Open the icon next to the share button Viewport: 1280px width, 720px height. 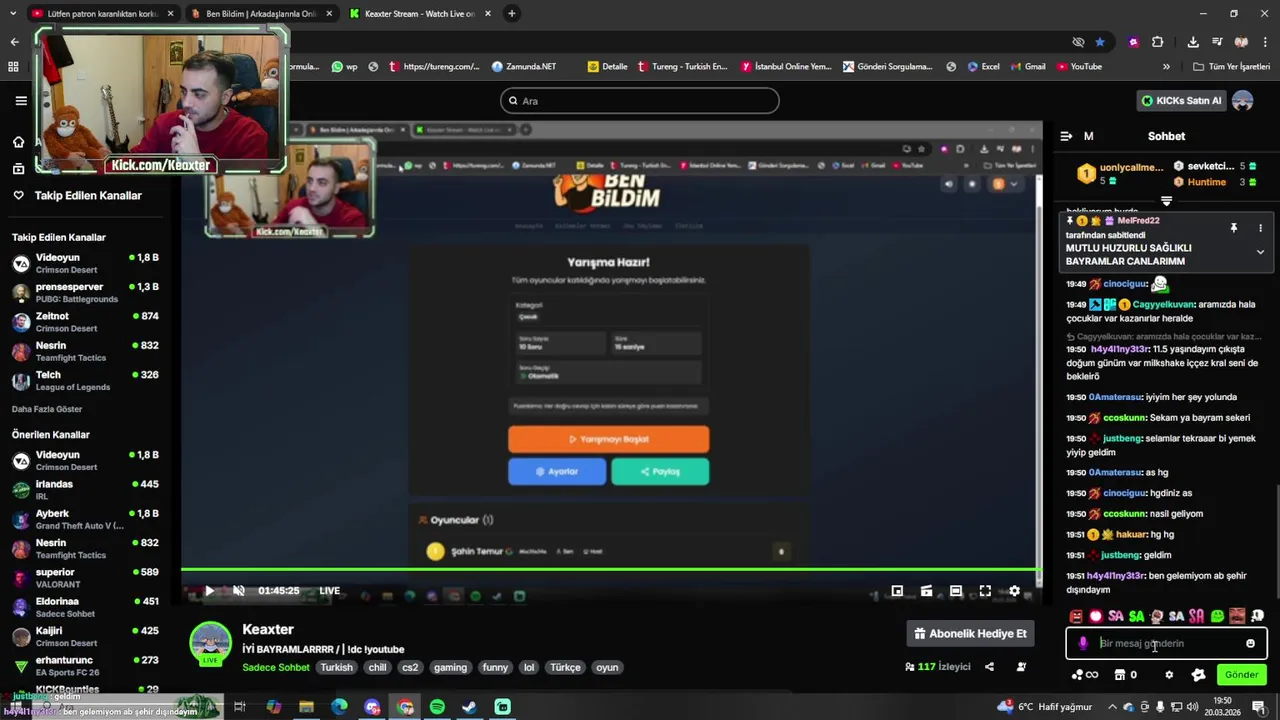tap(1021, 667)
